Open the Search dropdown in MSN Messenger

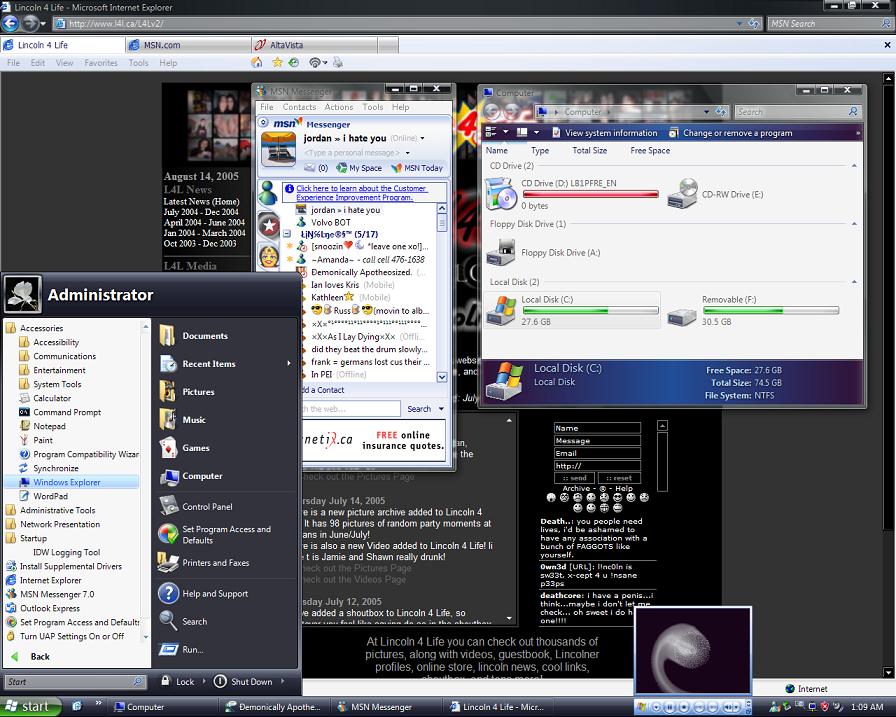[442, 408]
